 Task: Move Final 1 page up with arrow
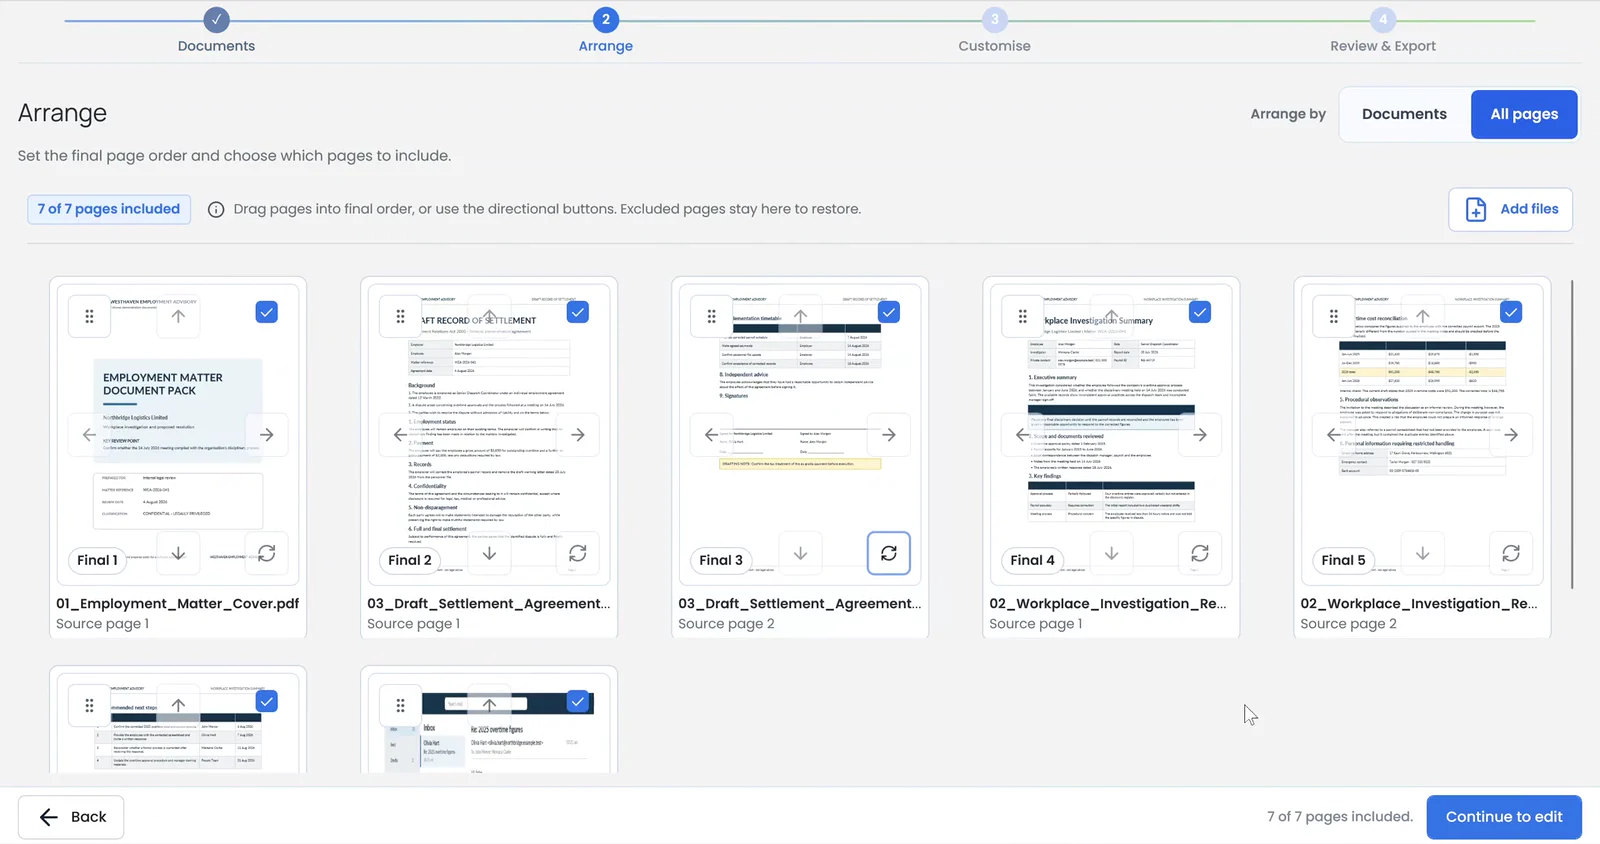pyautogui.click(x=178, y=316)
